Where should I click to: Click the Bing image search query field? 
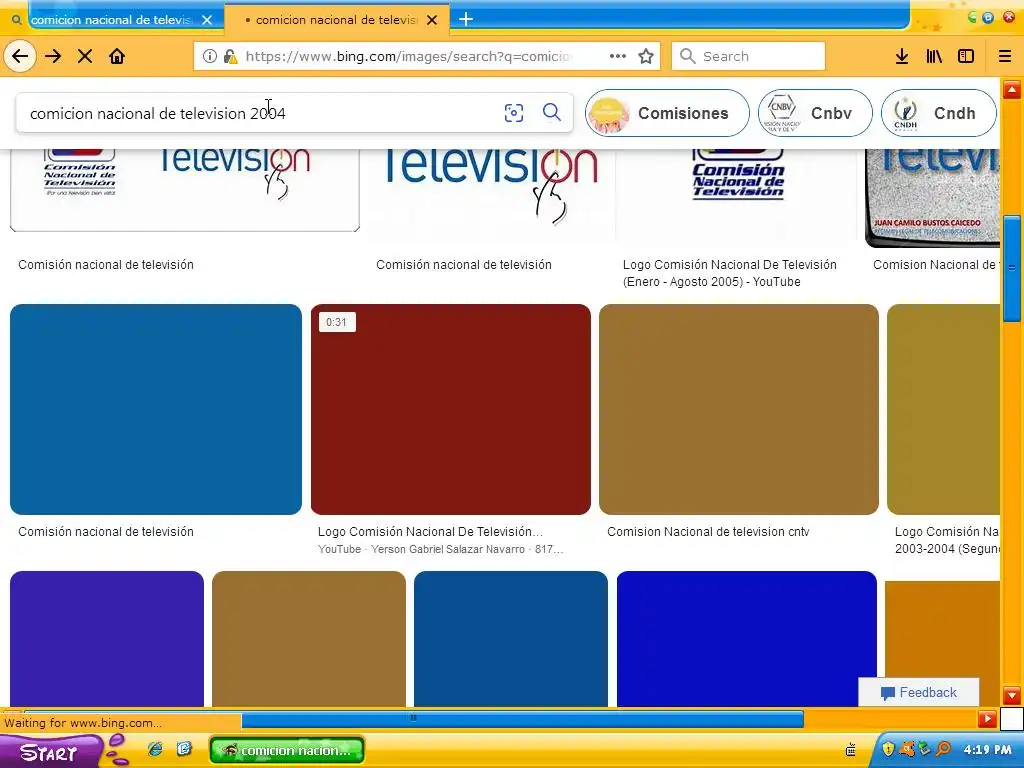pos(261,113)
